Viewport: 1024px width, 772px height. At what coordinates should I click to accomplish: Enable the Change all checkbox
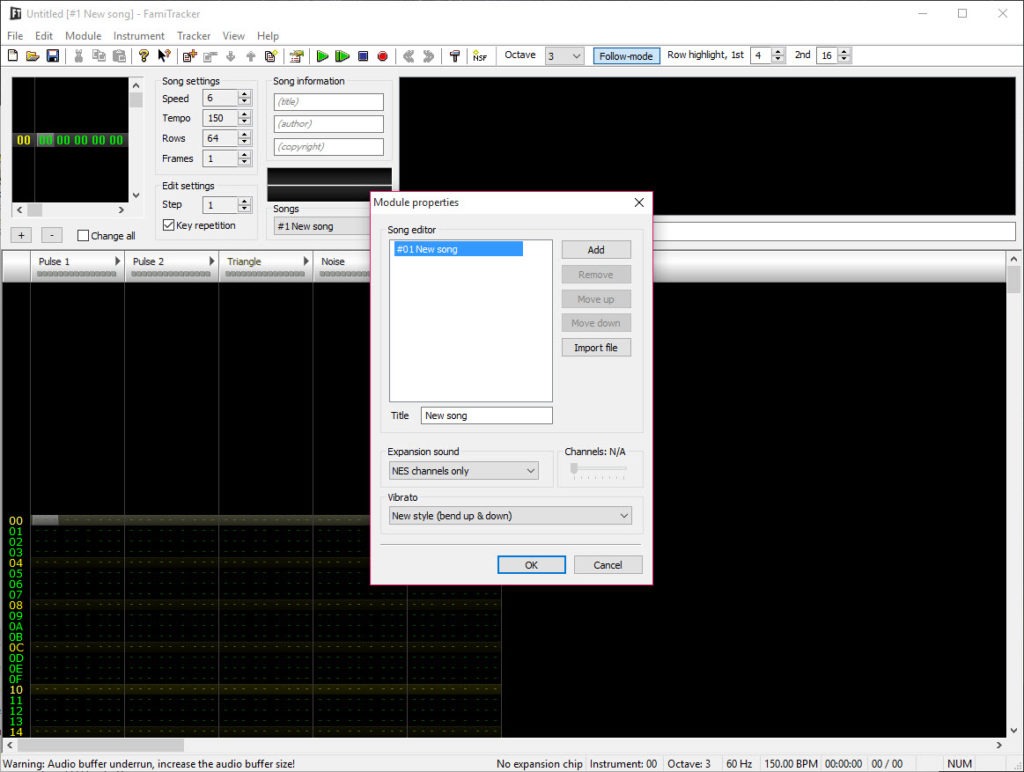[x=83, y=236]
